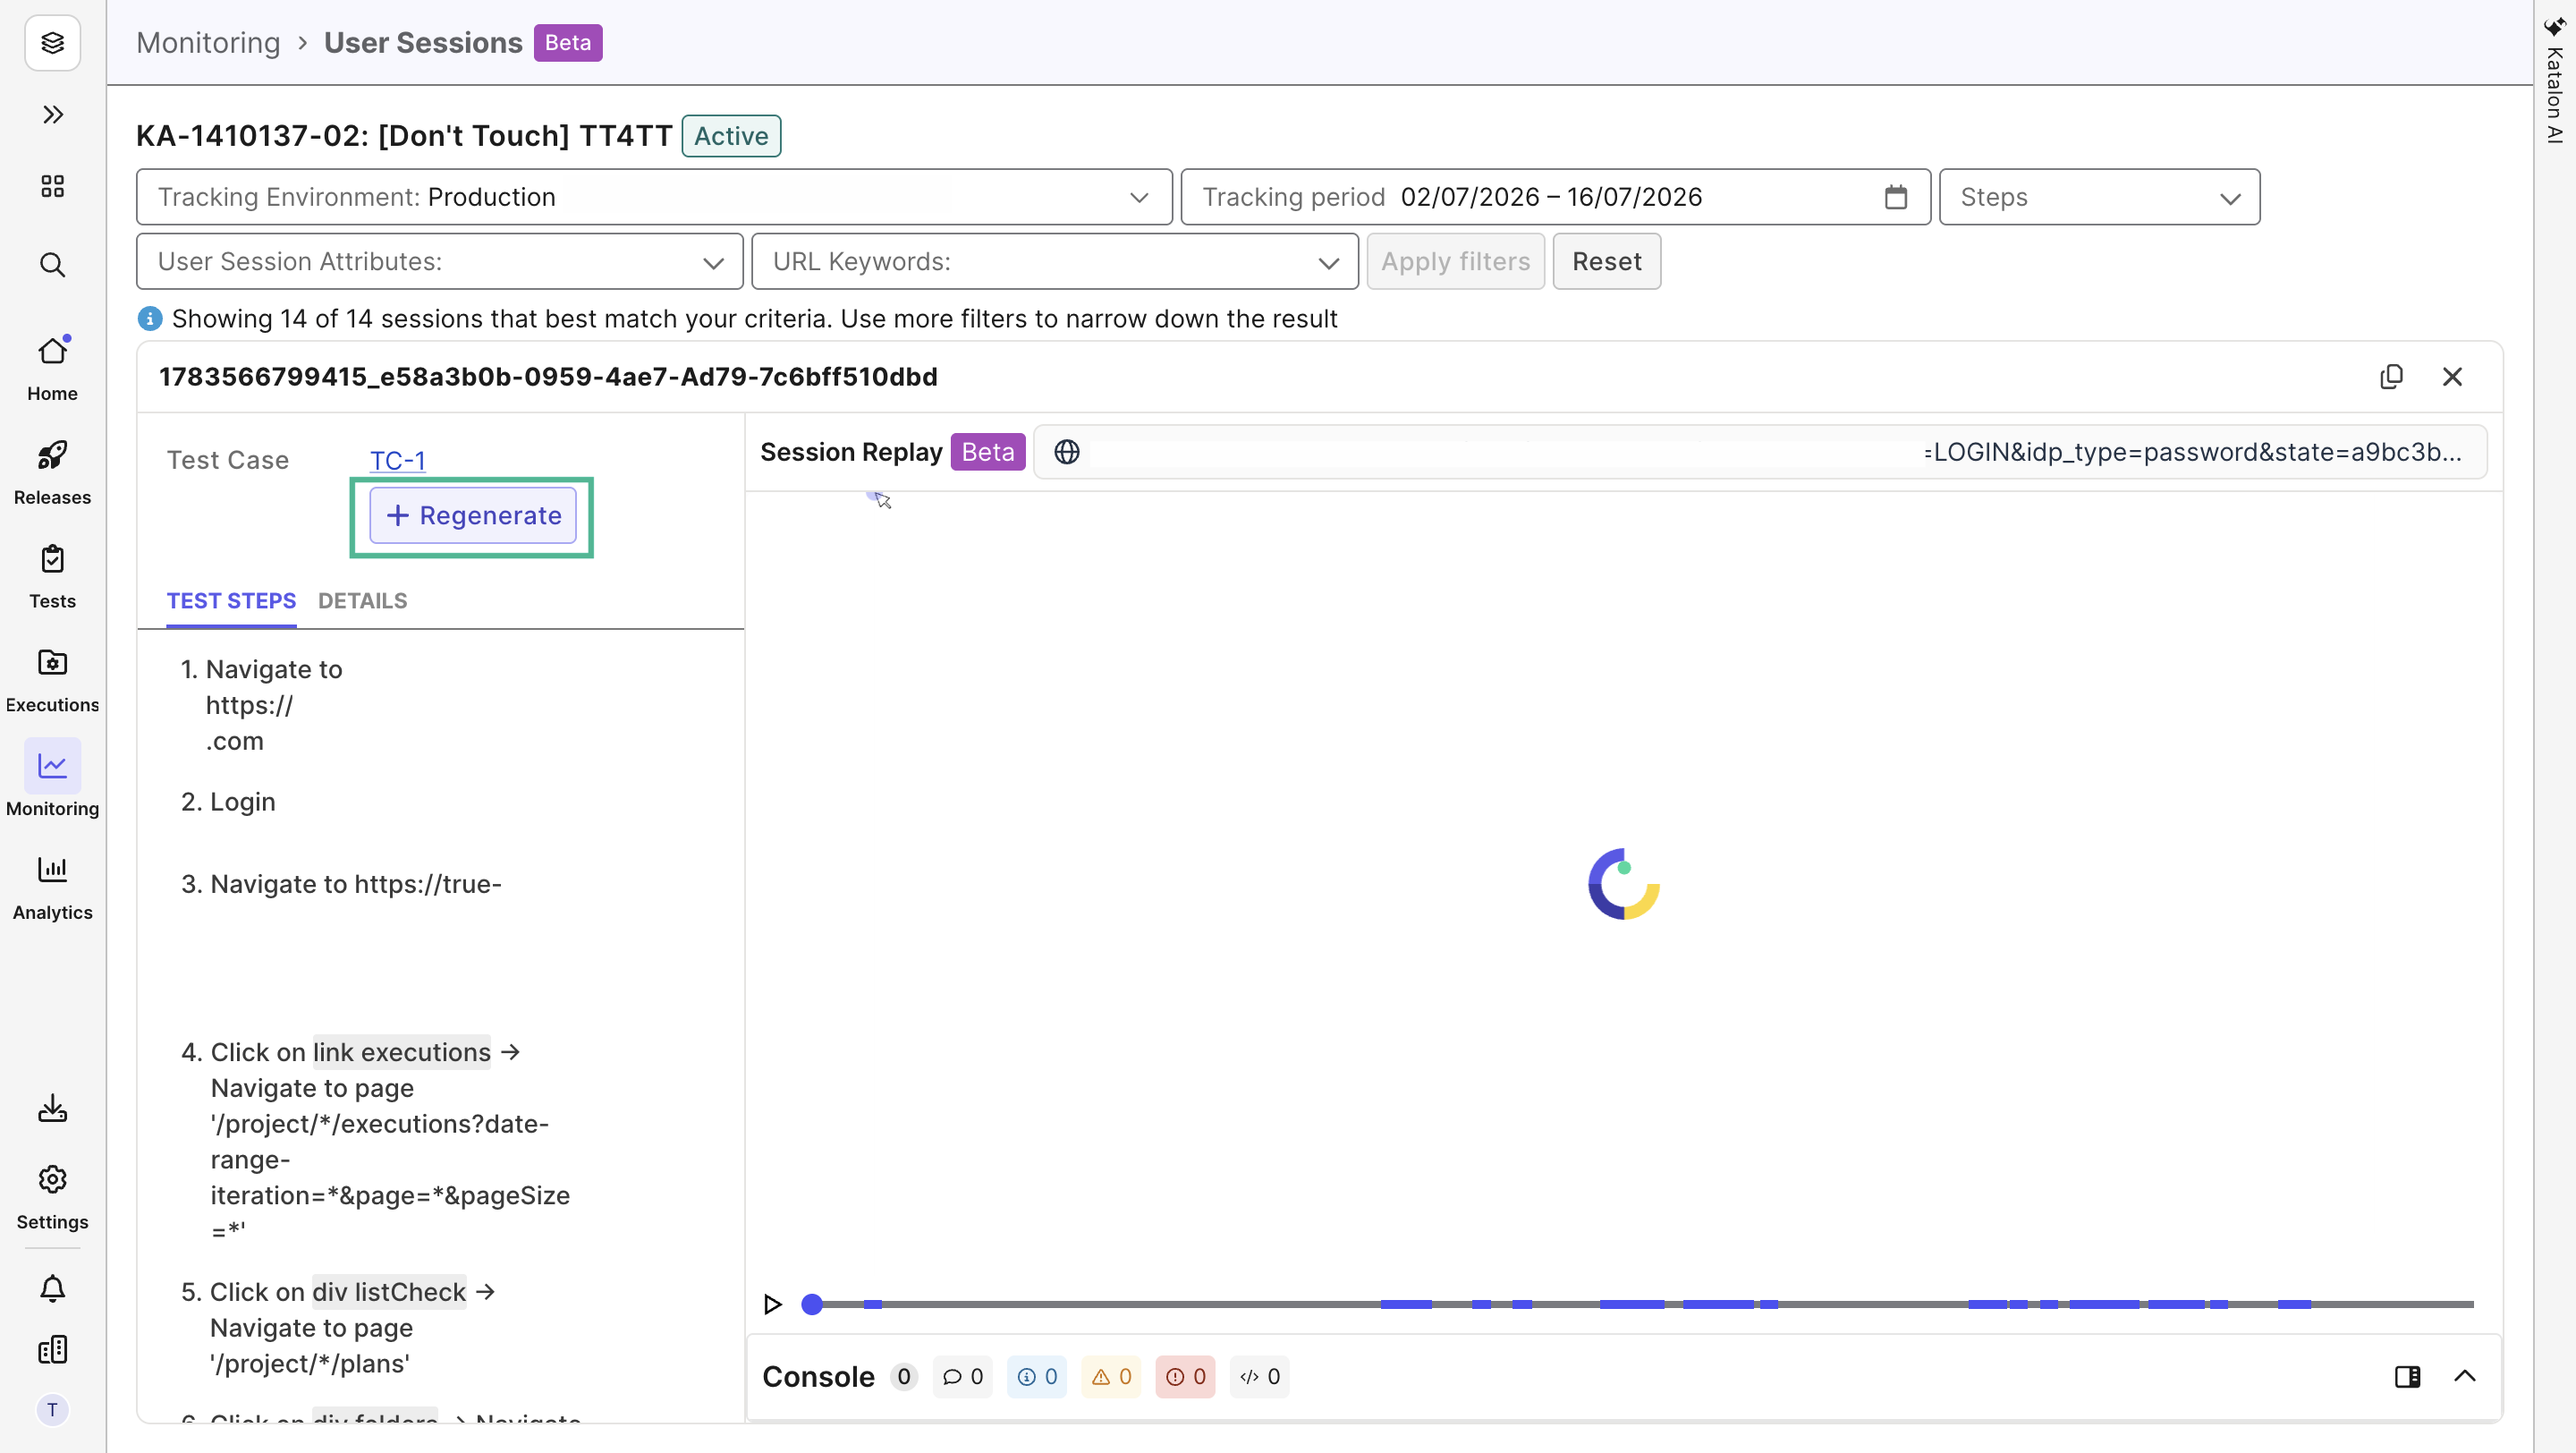Click the replay timeline scrubber handle
The height and width of the screenshot is (1453, 2576).
coord(812,1304)
